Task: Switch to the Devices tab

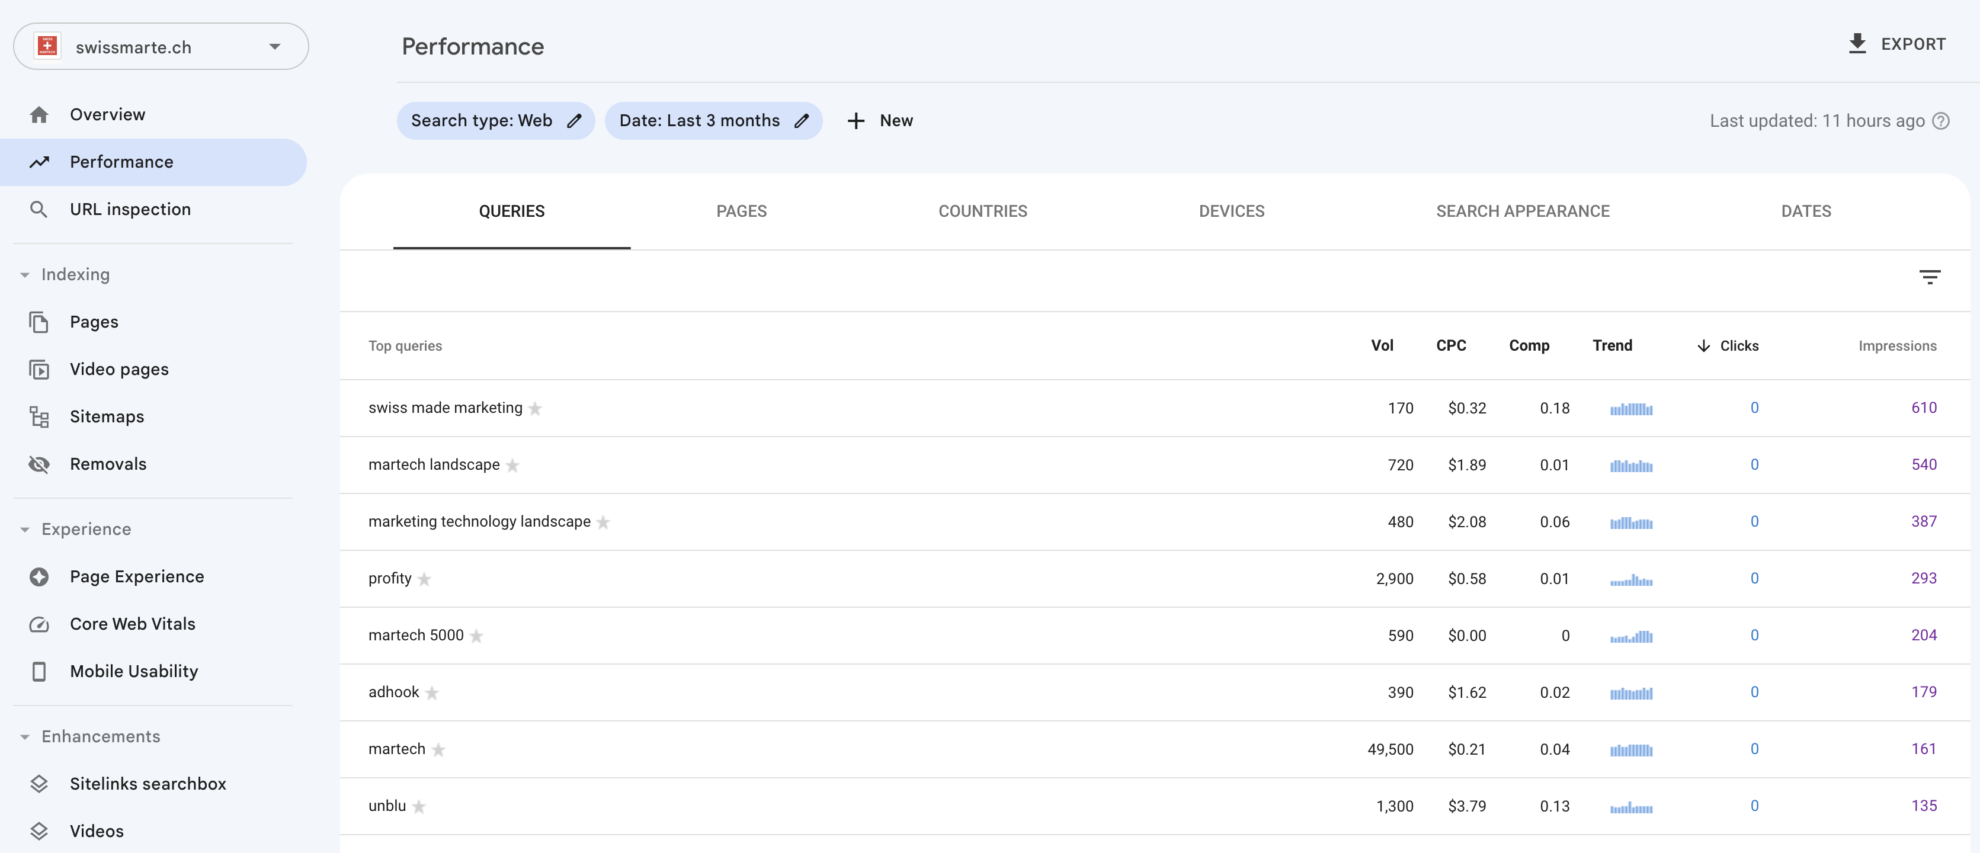Action: point(1232,211)
